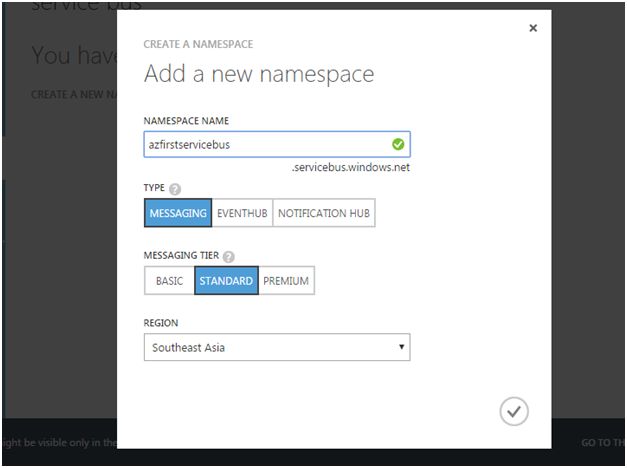Viewport: 627px width, 468px height.
Task: Open the Southeast Asia region dropdown
Action: pos(277,348)
